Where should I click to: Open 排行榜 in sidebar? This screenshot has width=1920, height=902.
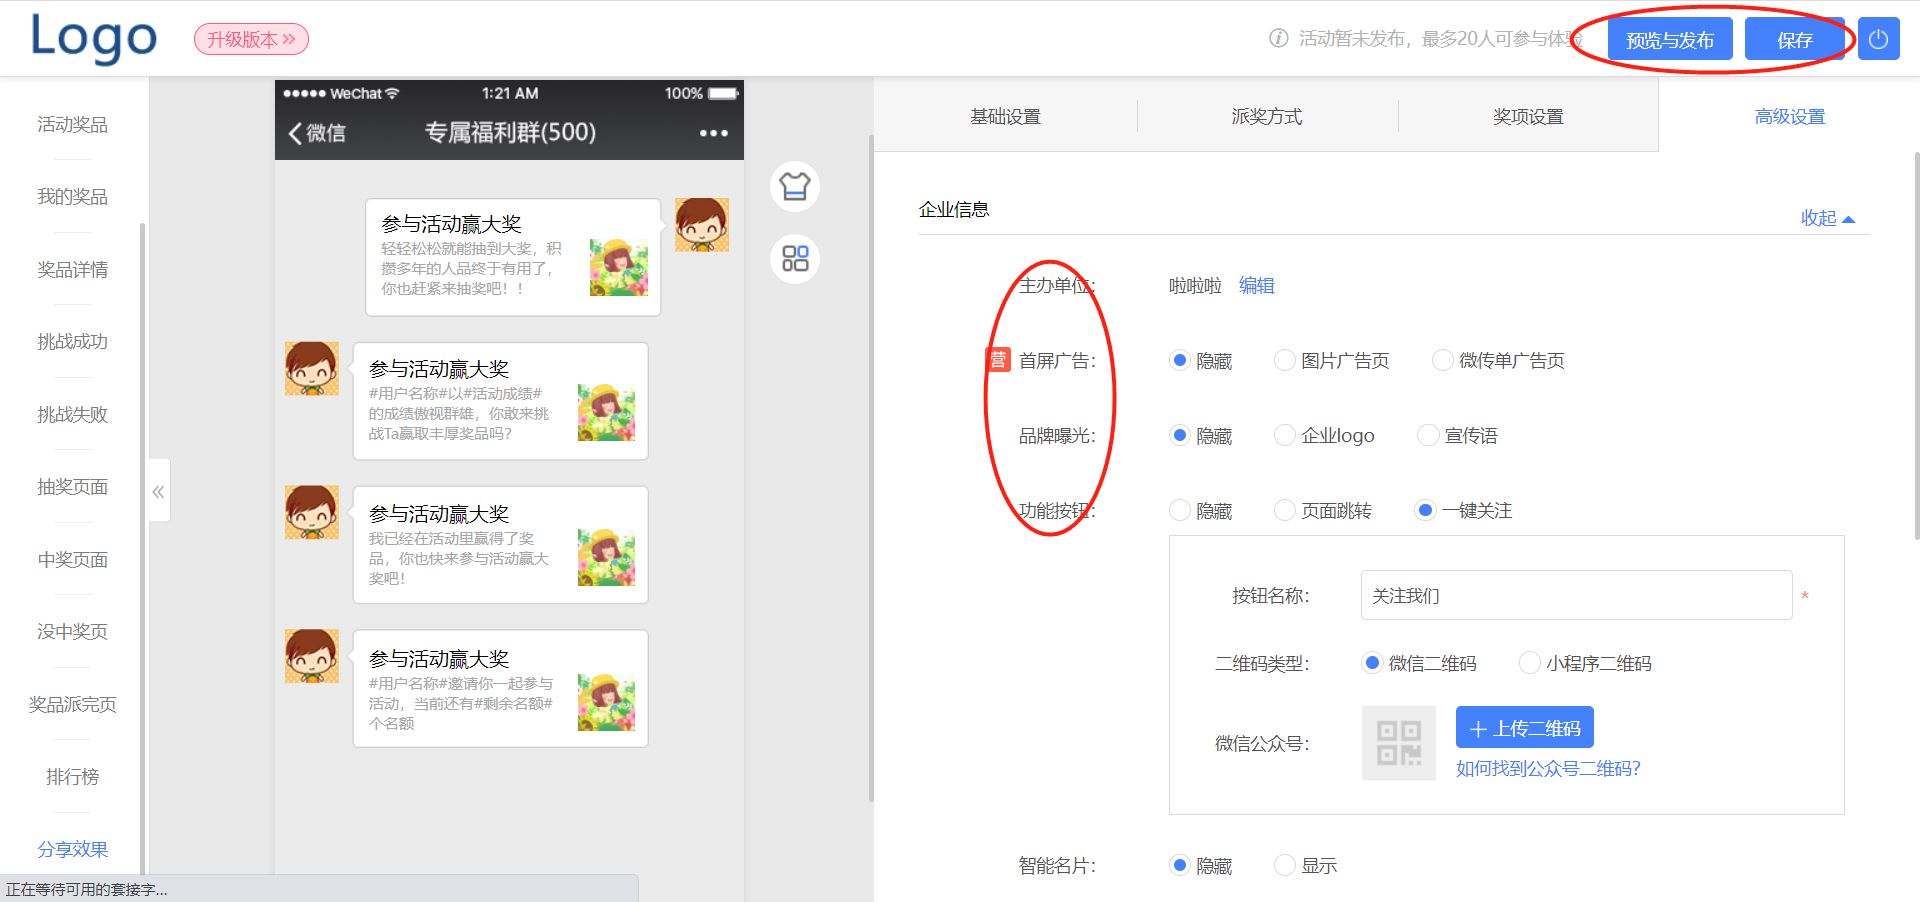coord(72,776)
